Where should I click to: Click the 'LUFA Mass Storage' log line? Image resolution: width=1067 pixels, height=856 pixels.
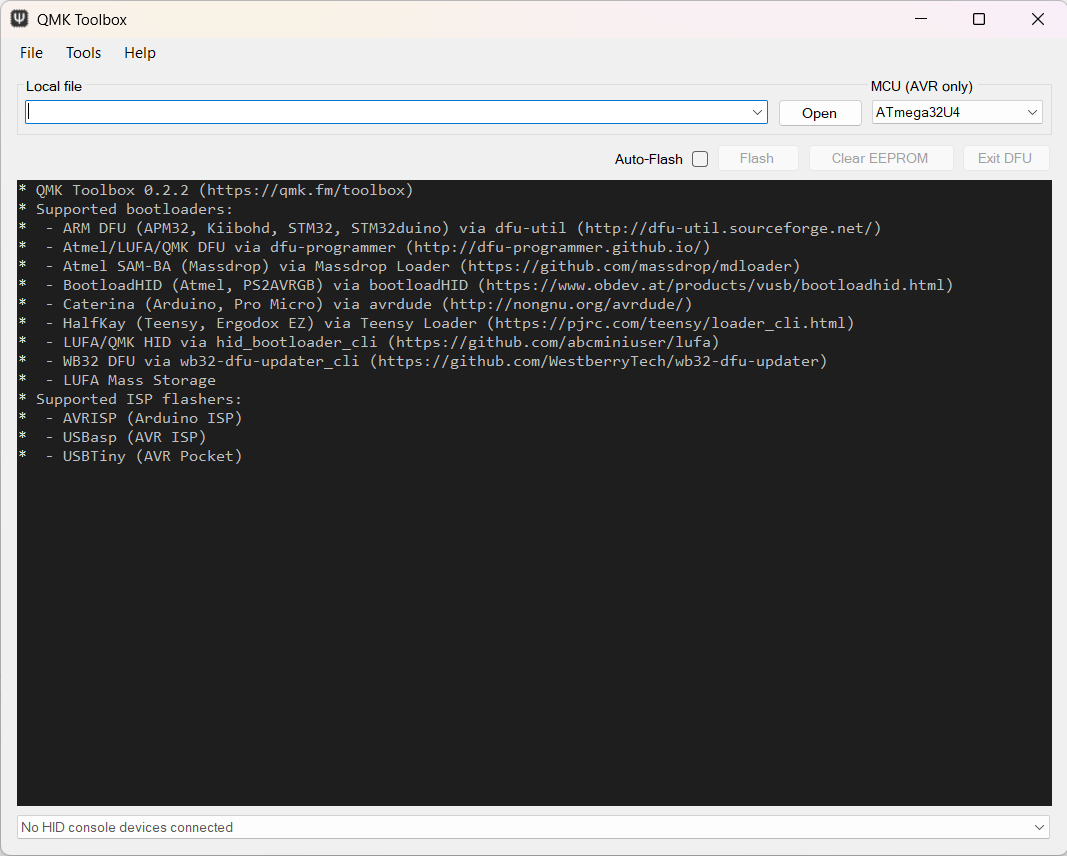click(x=117, y=381)
